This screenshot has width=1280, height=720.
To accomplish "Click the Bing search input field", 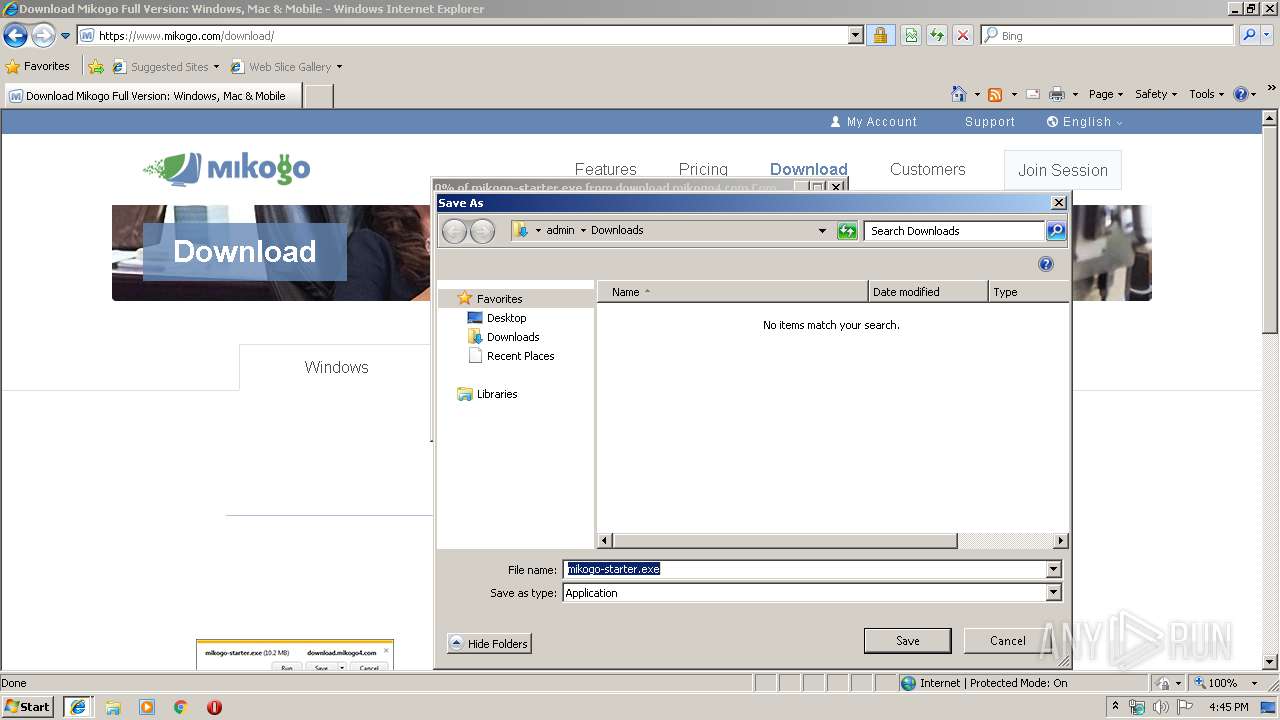I will click(1107, 35).
